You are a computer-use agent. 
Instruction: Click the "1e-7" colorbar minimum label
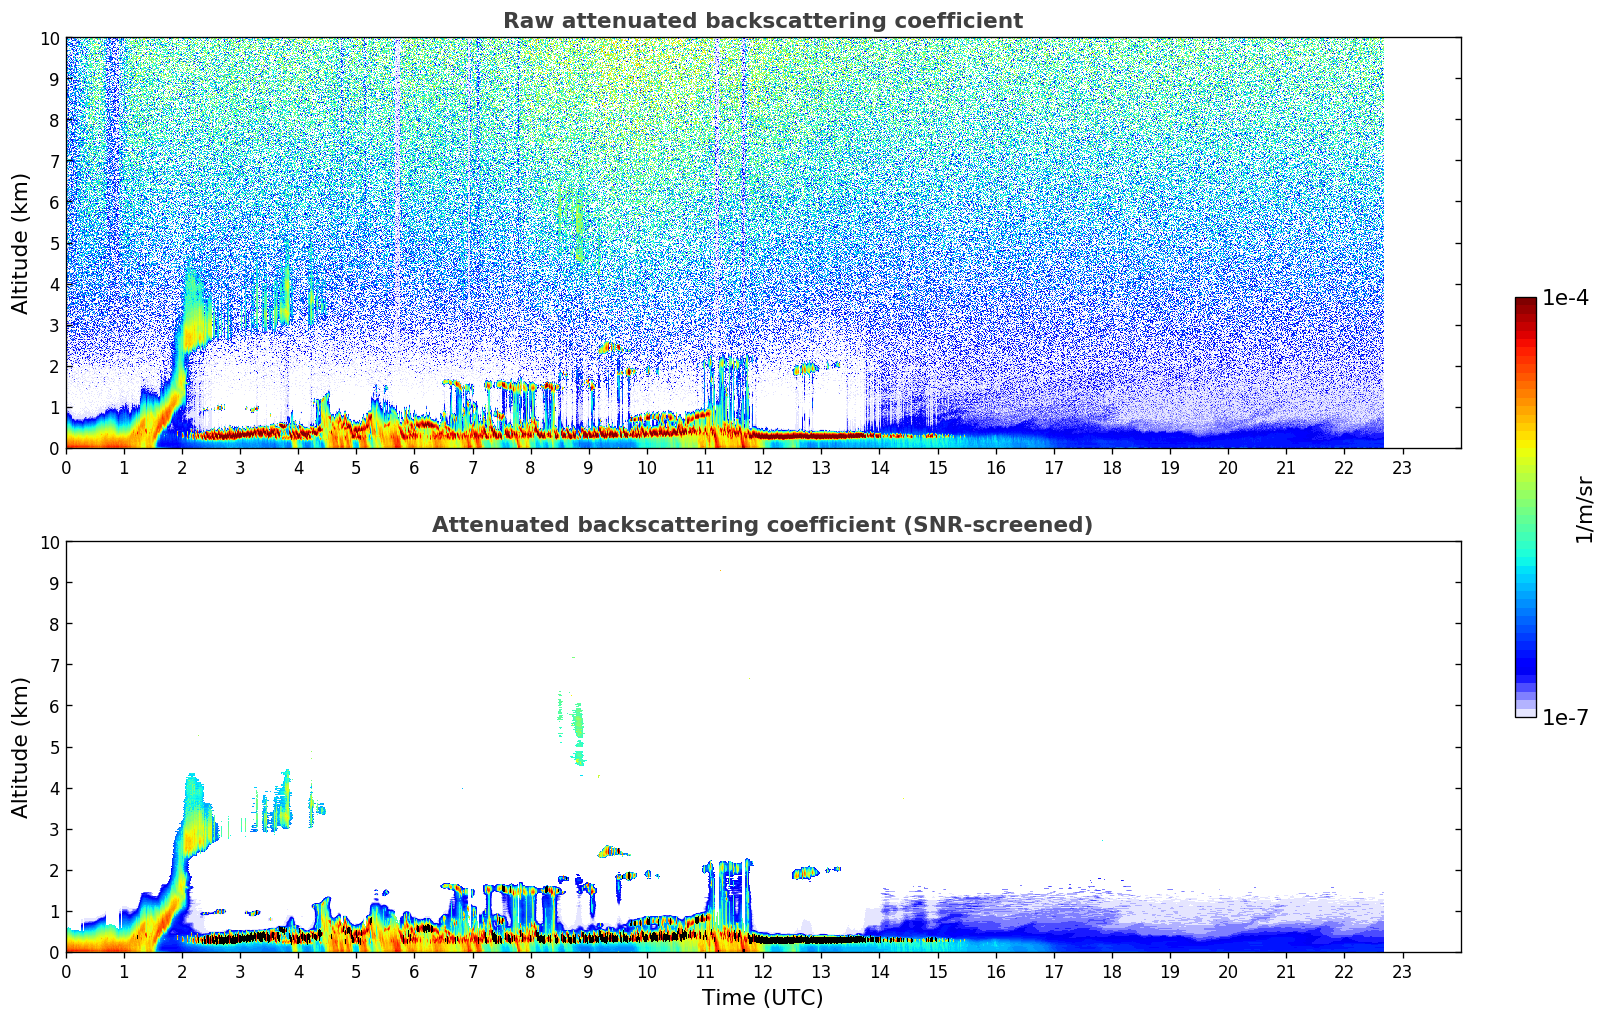tap(1565, 717)
